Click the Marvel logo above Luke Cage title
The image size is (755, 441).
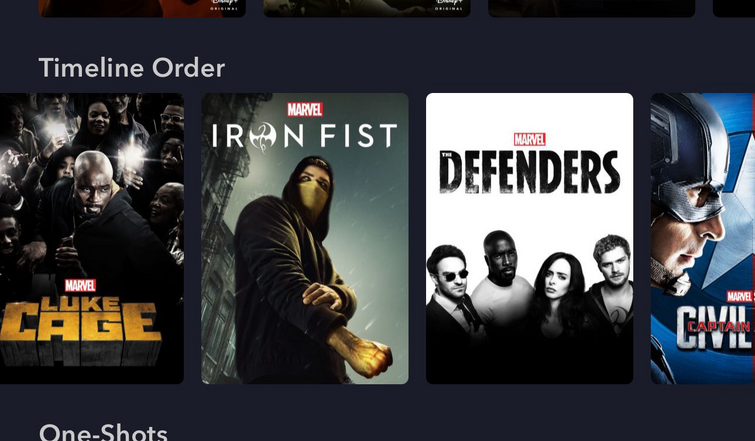point(80,286)
